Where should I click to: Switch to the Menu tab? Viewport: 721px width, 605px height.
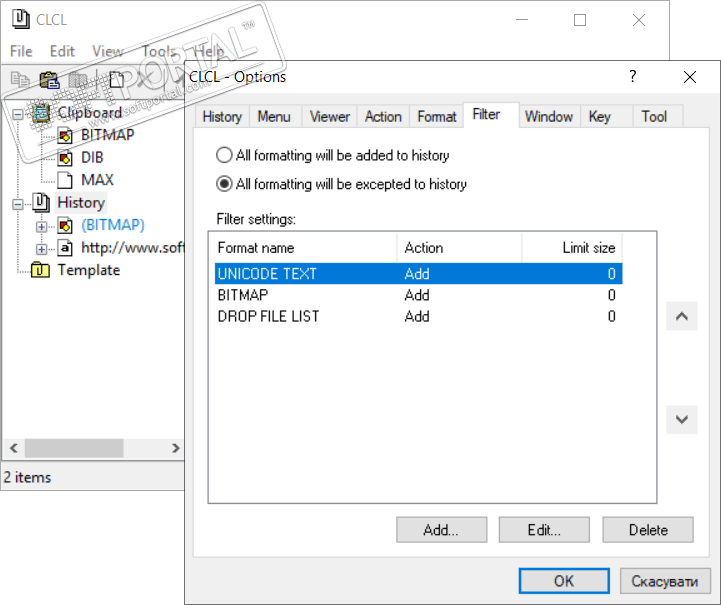(274, 117)
